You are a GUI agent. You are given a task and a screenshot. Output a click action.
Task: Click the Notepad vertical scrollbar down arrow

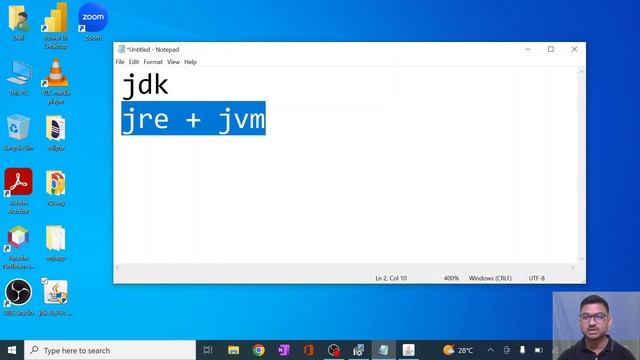click(x=582, y=259)
